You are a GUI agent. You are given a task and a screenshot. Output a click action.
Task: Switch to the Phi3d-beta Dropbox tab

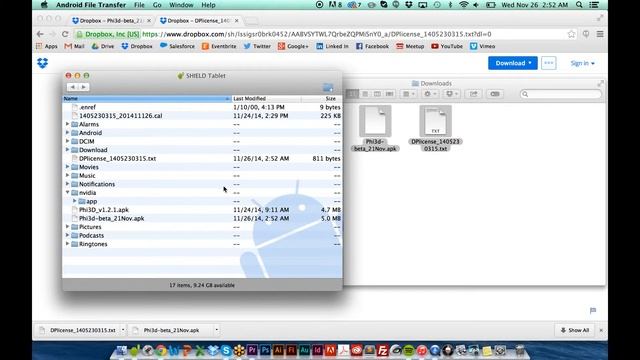click(111, 20)
